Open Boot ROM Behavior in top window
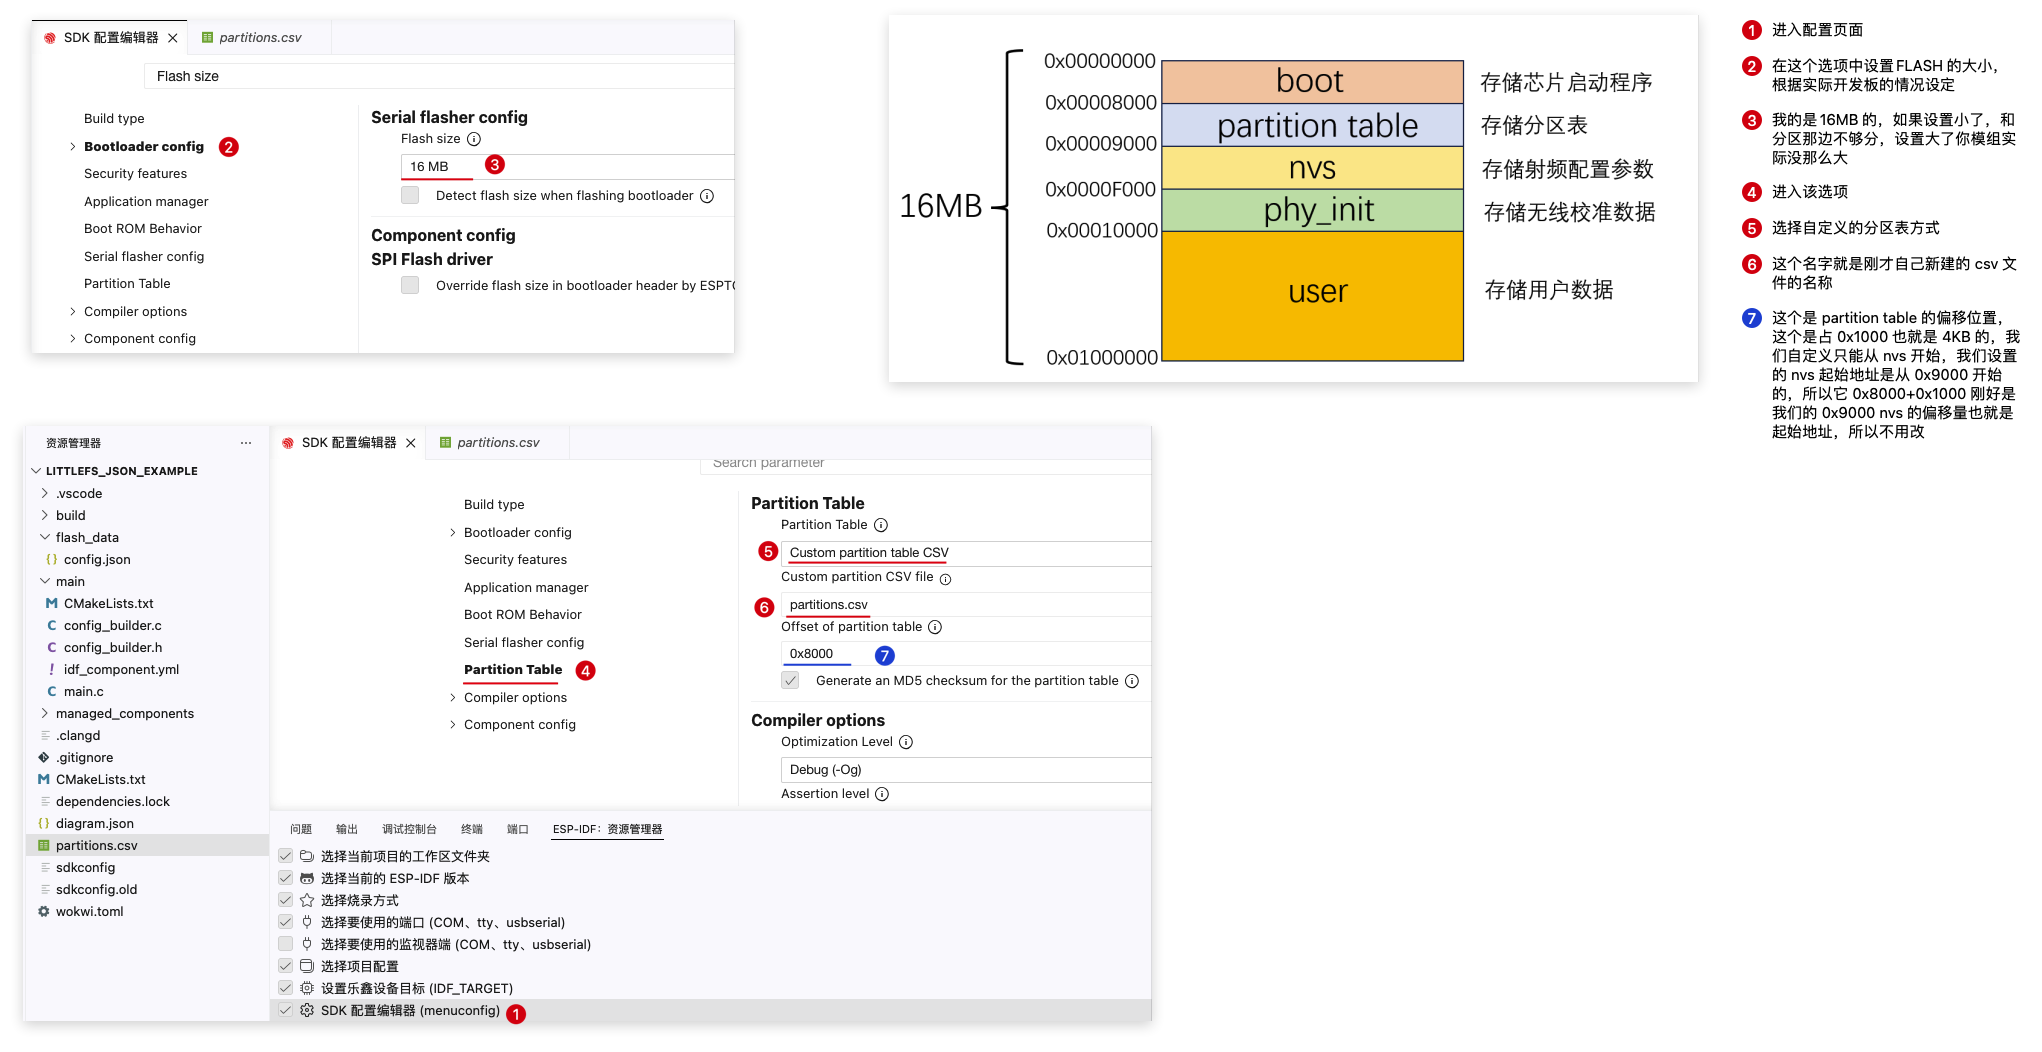 click(x=143, y=229)
